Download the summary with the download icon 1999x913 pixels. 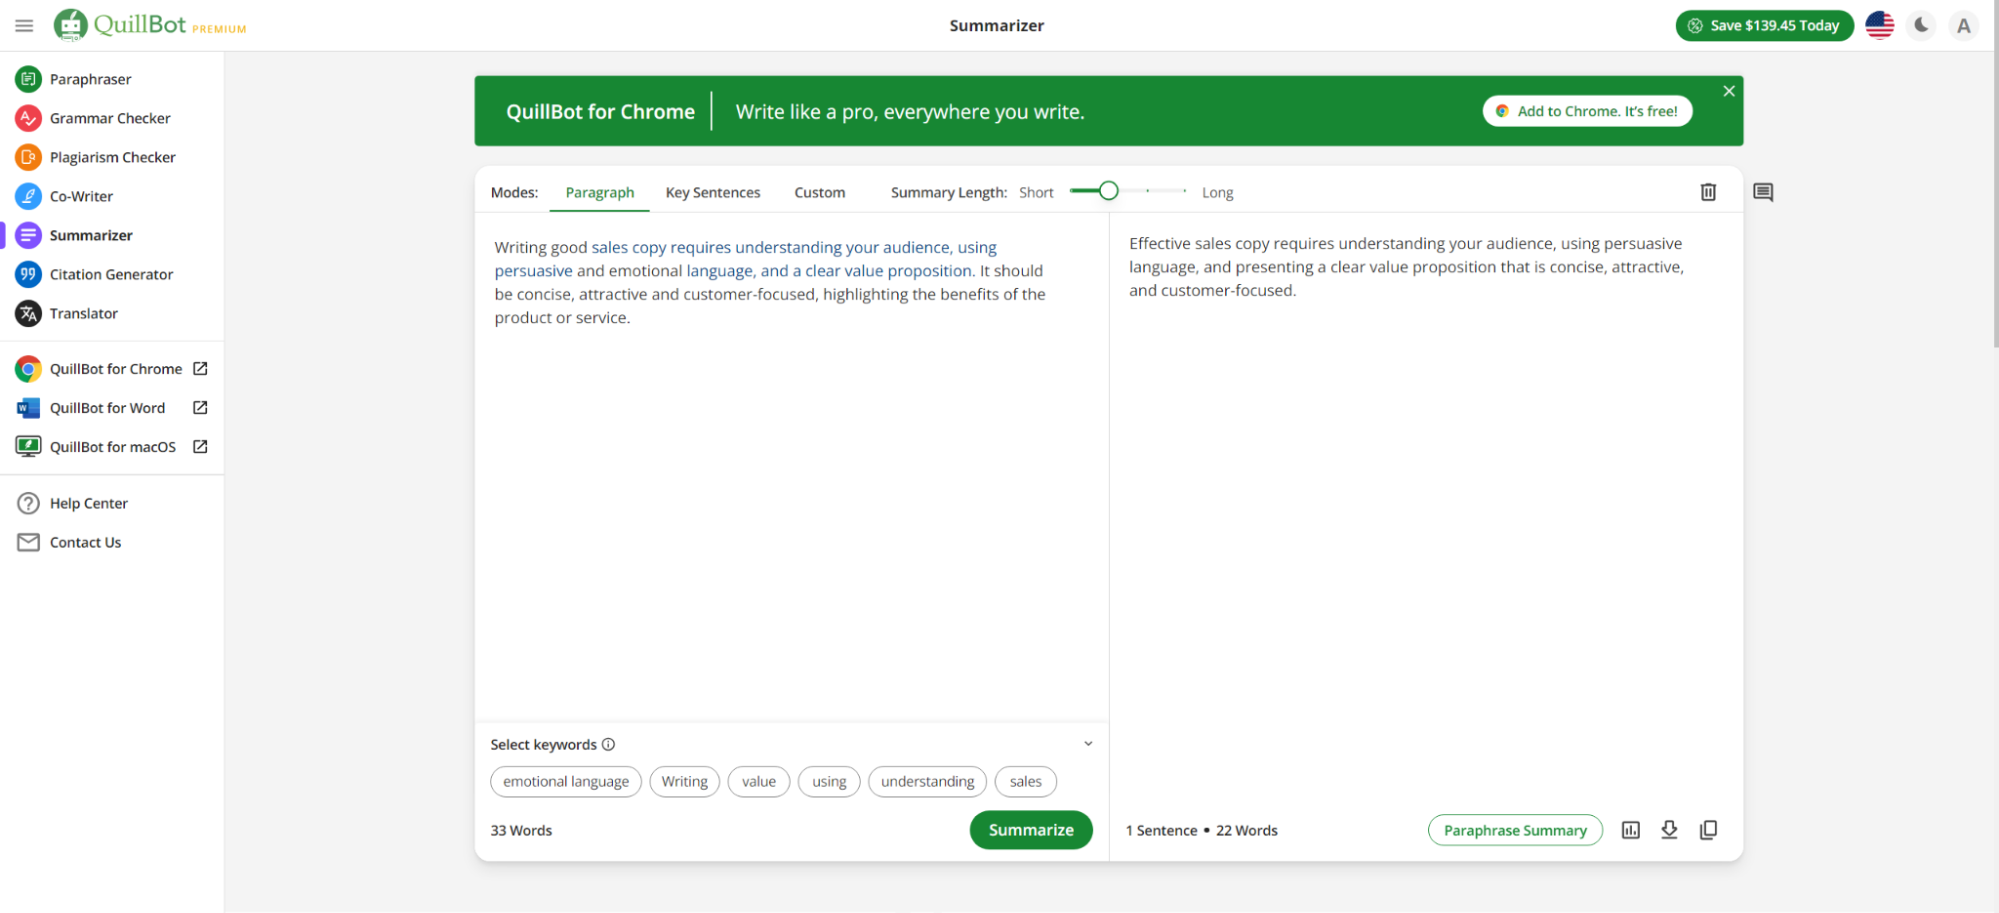(1669, 830)
